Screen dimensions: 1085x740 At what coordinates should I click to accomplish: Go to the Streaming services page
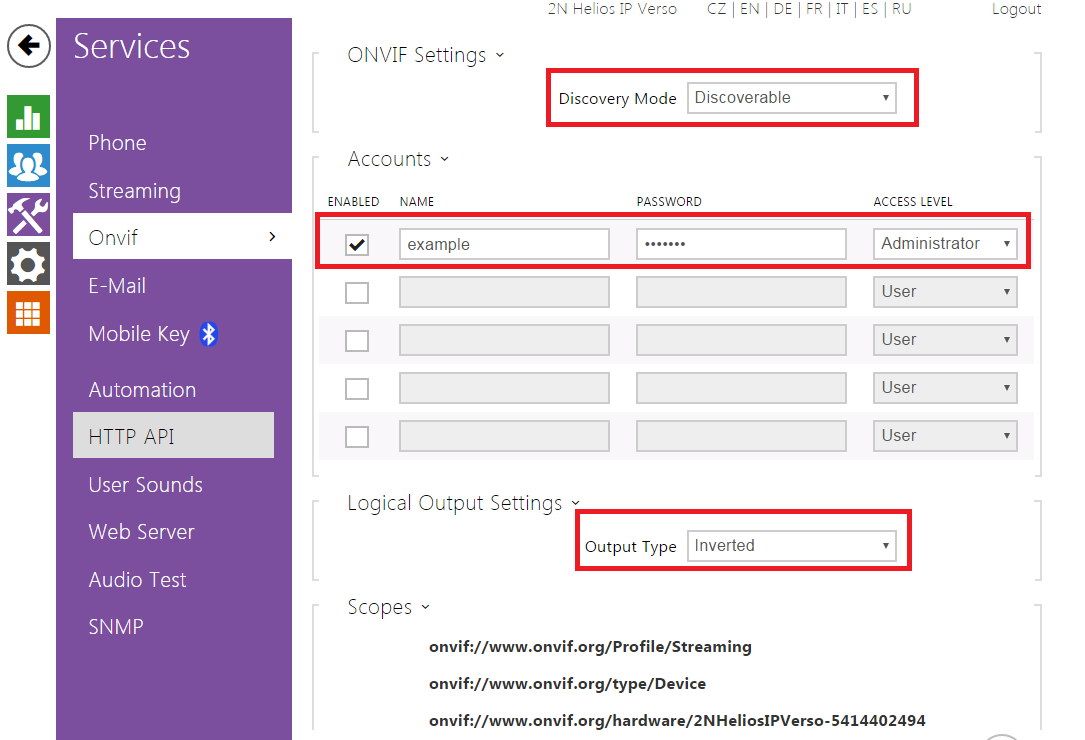click(134, 191)
